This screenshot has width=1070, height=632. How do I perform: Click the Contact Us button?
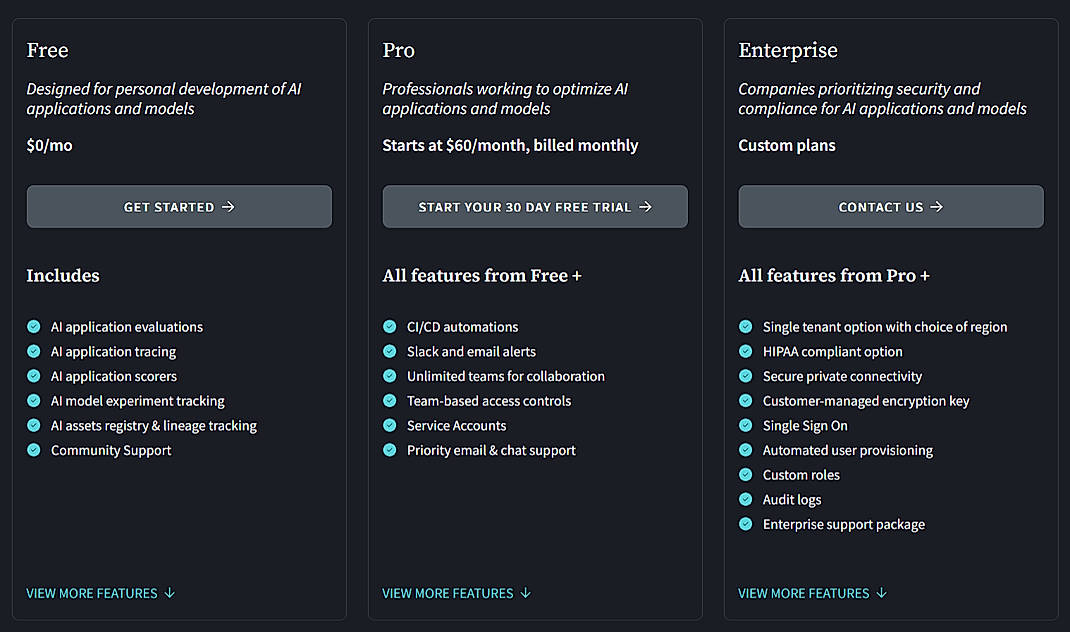click(x=891, y=206)
